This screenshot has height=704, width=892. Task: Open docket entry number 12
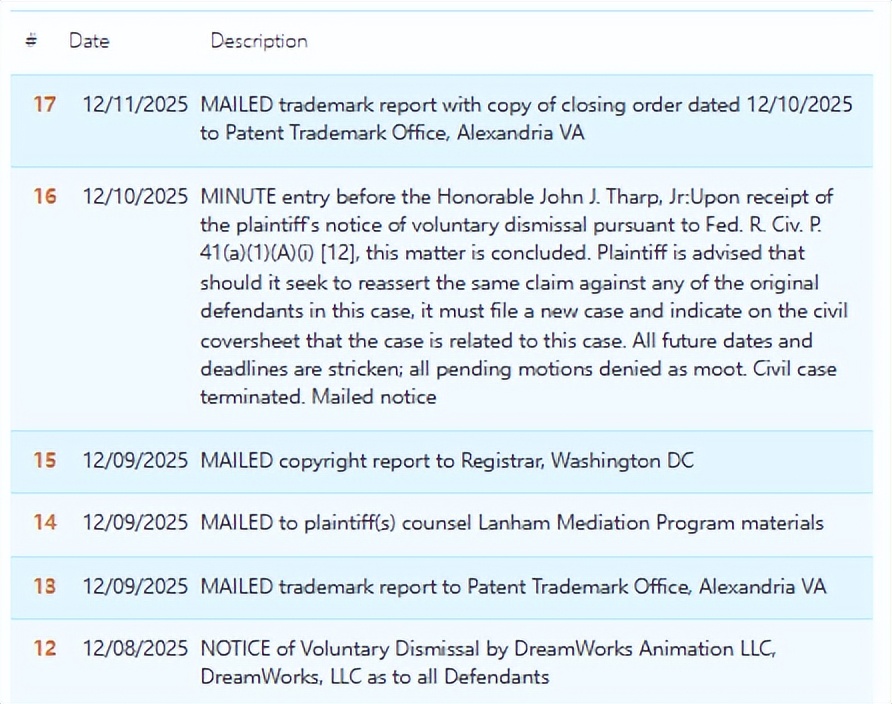(44, 648)
